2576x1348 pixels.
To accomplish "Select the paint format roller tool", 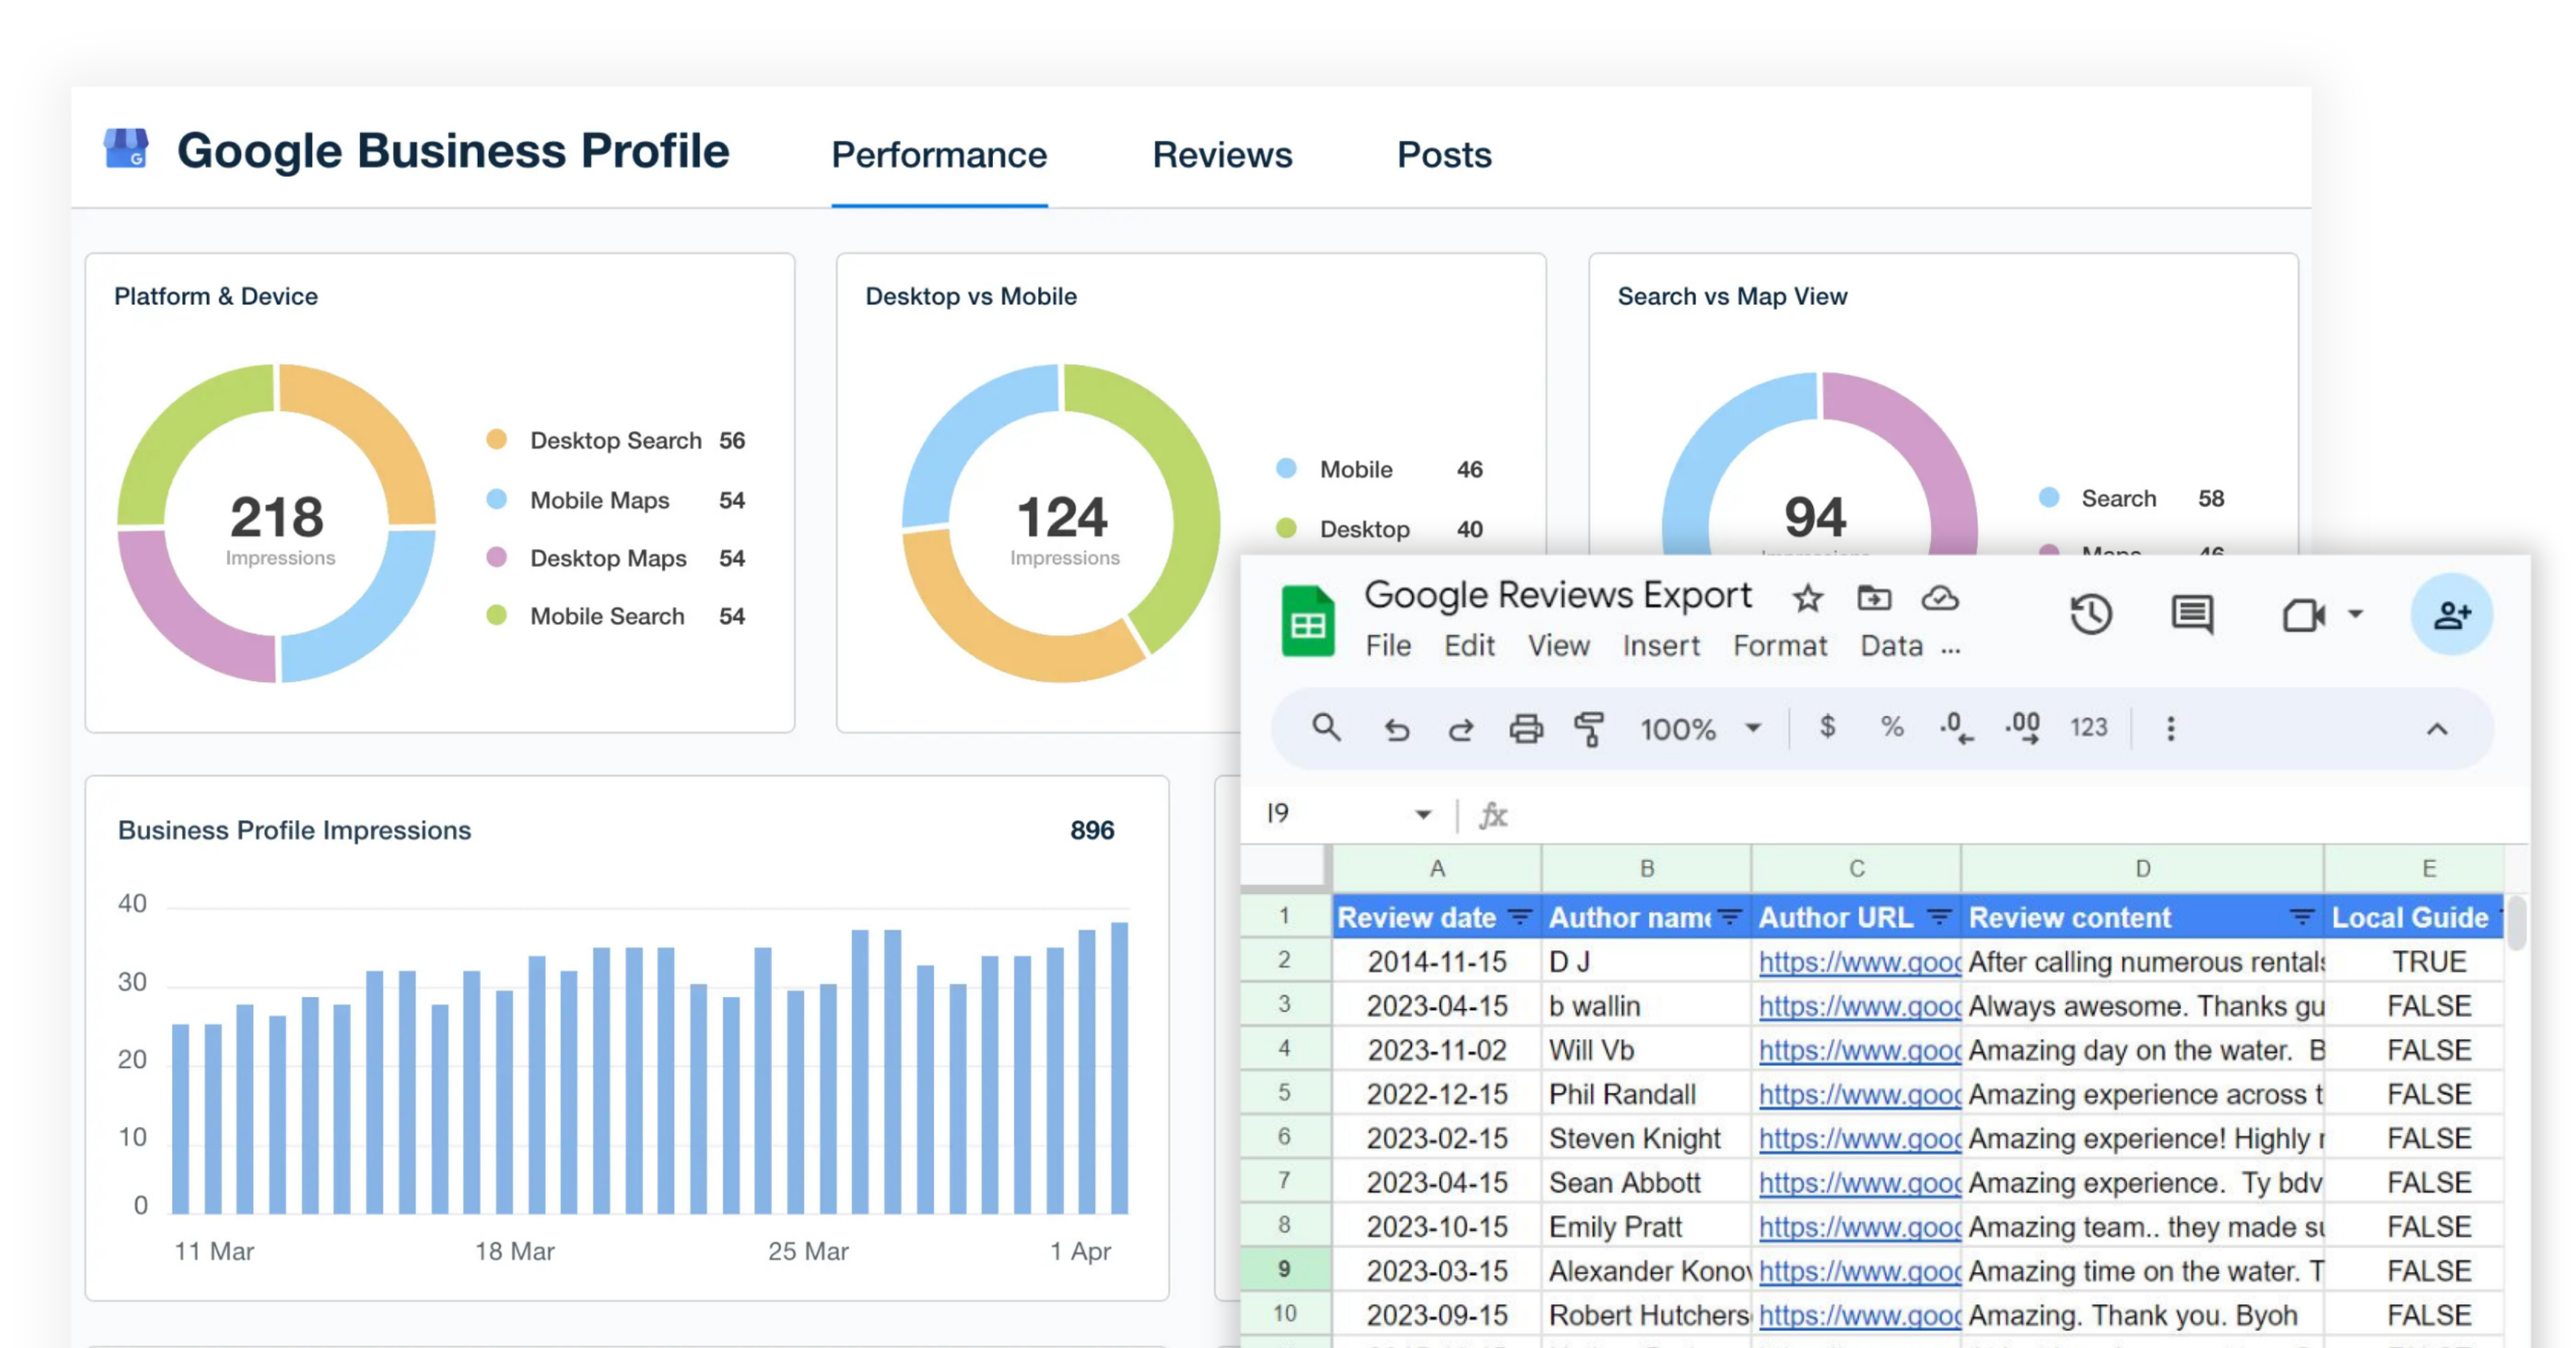I will (1589, 728).
